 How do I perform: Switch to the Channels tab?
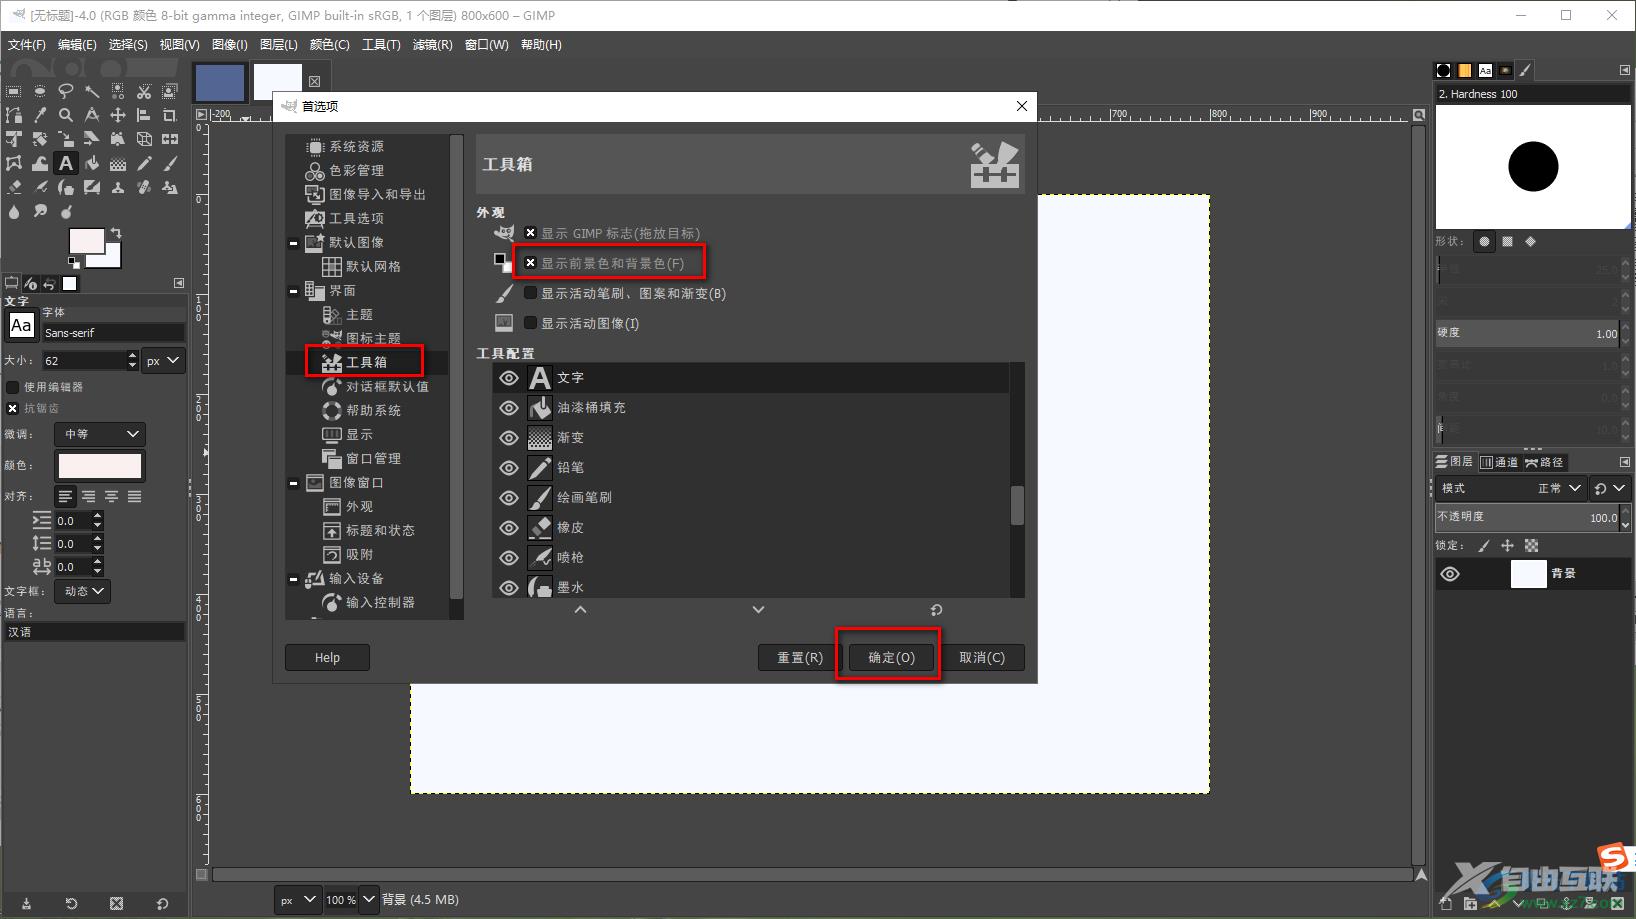pyautogui.click(x=1499, y=462)
